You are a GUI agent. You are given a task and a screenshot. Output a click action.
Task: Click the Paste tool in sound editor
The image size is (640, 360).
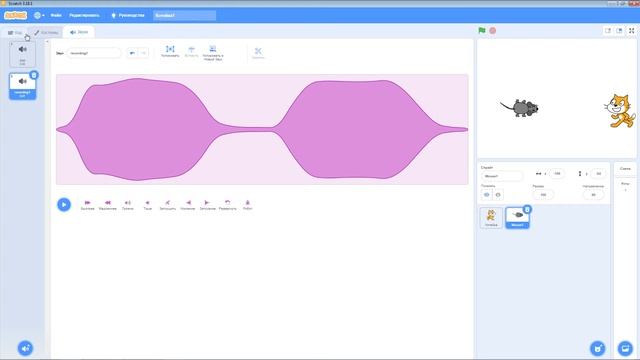tap(191, 51)
